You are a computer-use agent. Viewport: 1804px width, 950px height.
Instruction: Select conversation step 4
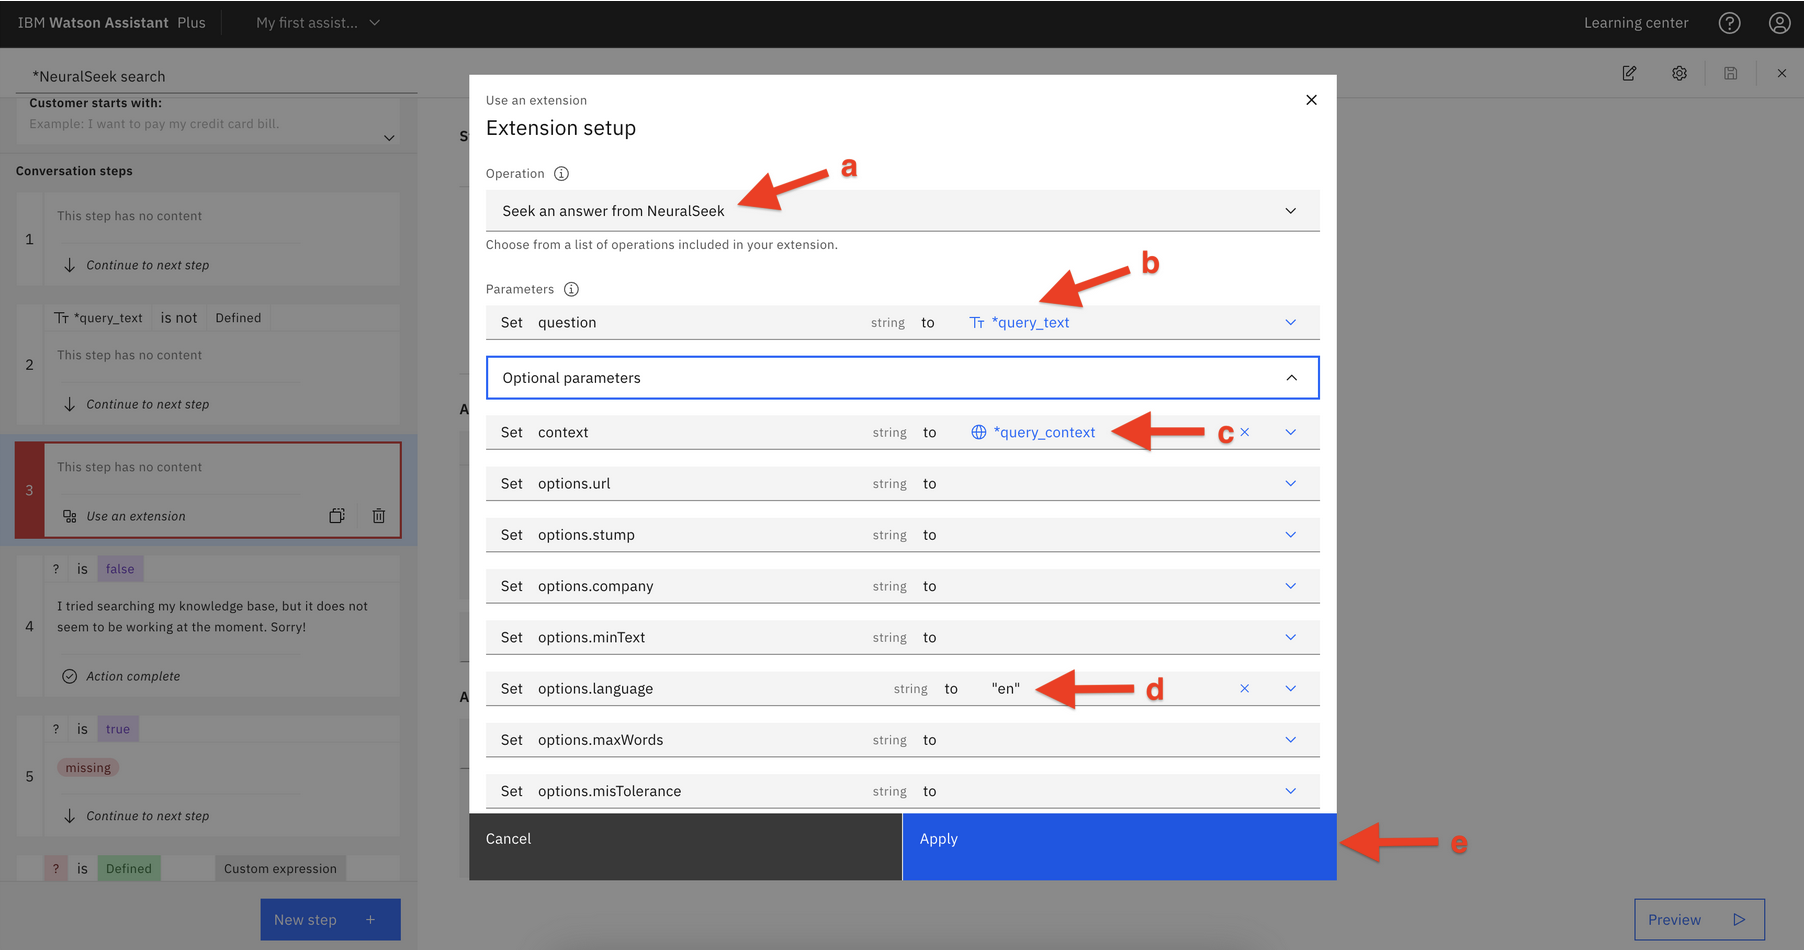[x=210, y=627]
